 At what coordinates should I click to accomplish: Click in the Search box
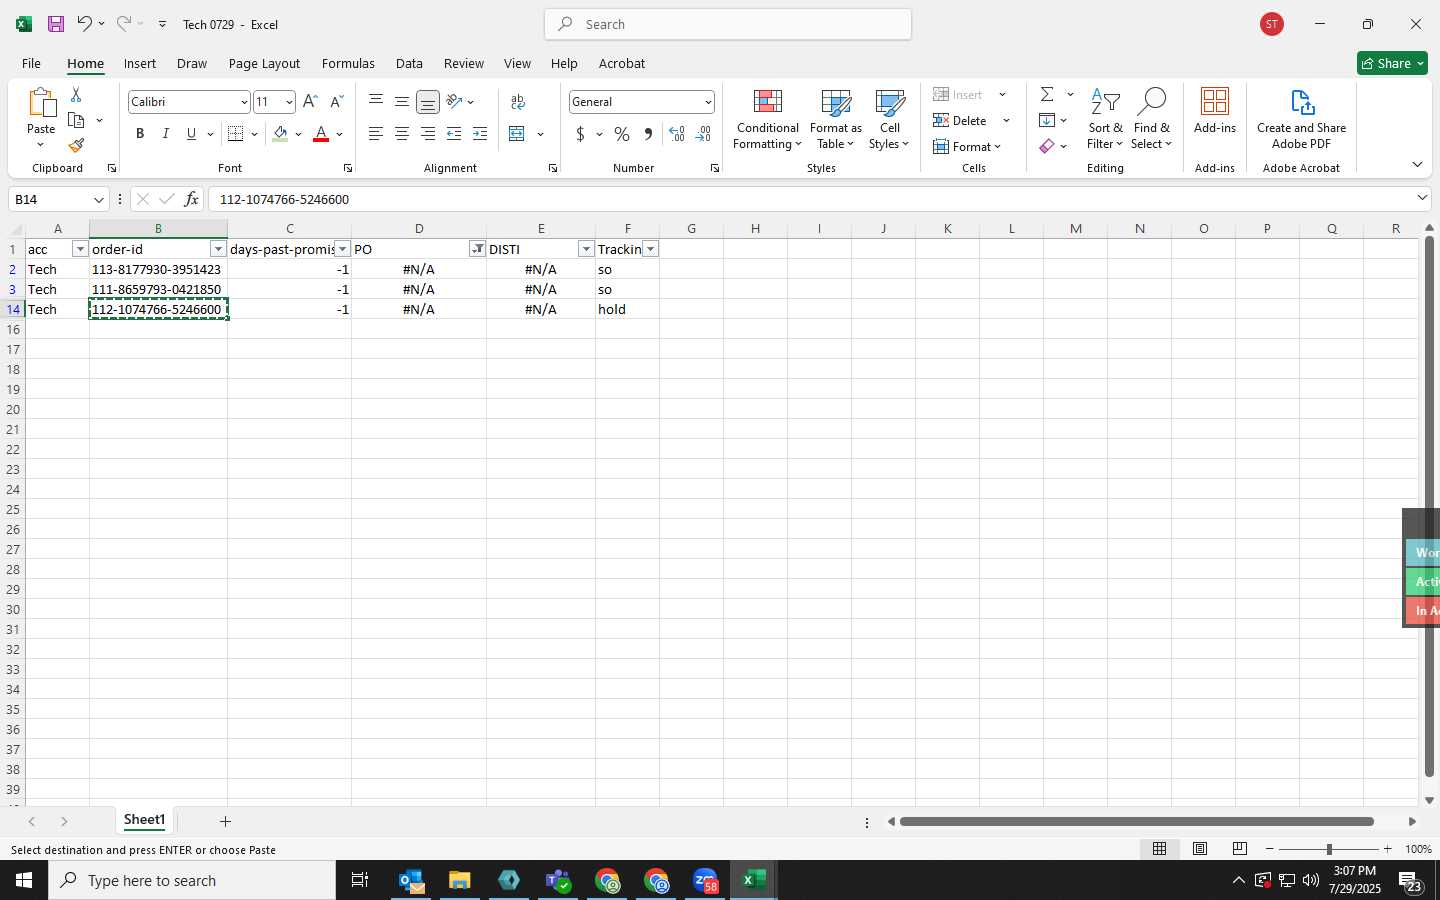(728, 24)
